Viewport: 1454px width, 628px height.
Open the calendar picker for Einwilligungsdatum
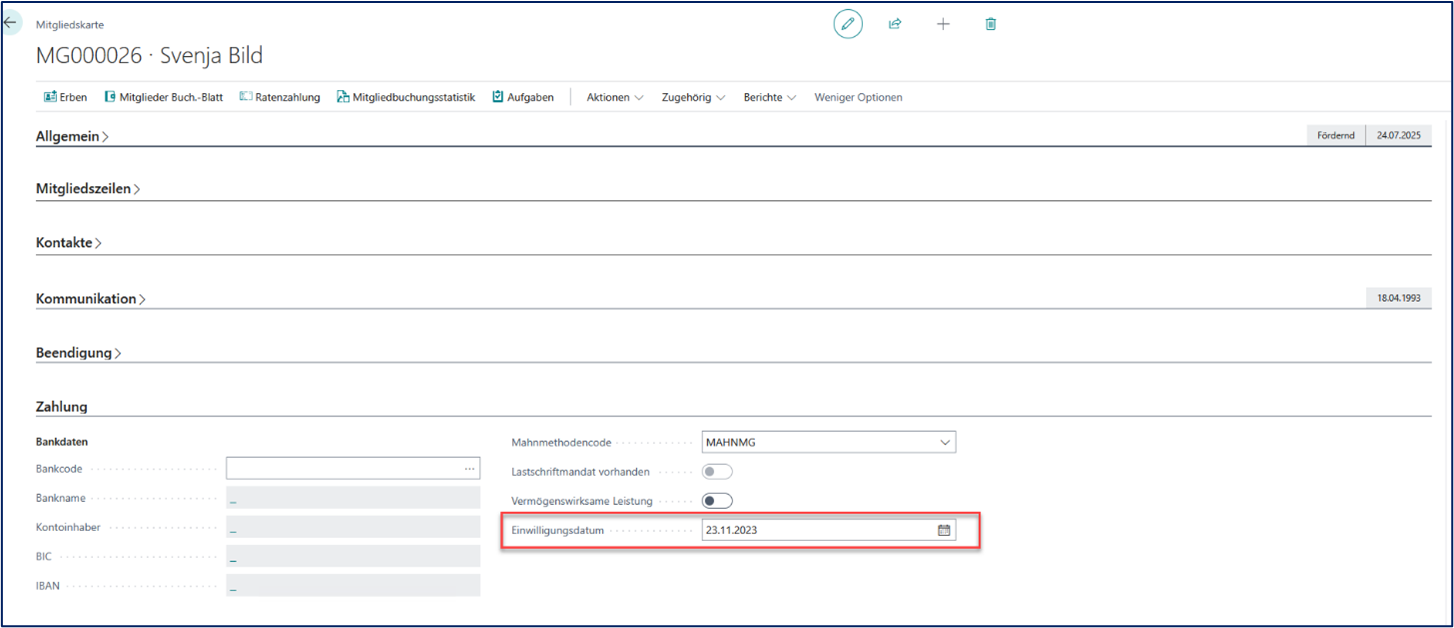tap(943, 530)
